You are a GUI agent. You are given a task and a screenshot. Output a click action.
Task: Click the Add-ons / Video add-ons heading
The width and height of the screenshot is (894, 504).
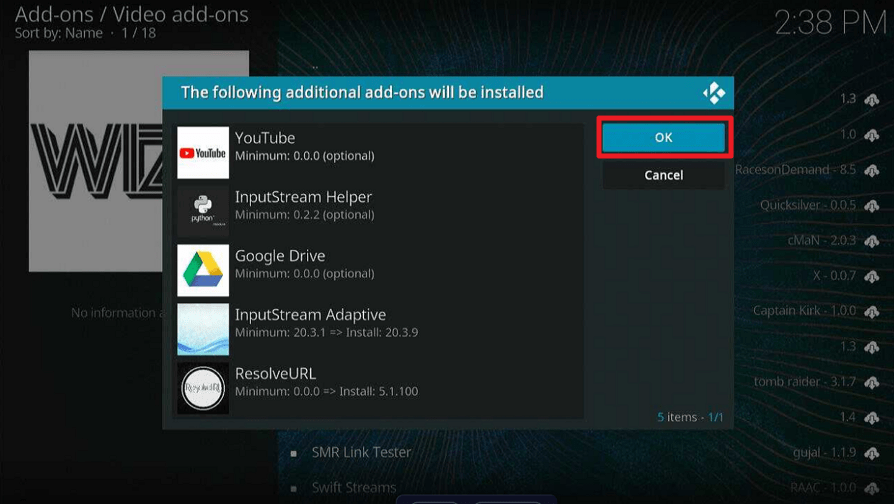coord(132,14)
